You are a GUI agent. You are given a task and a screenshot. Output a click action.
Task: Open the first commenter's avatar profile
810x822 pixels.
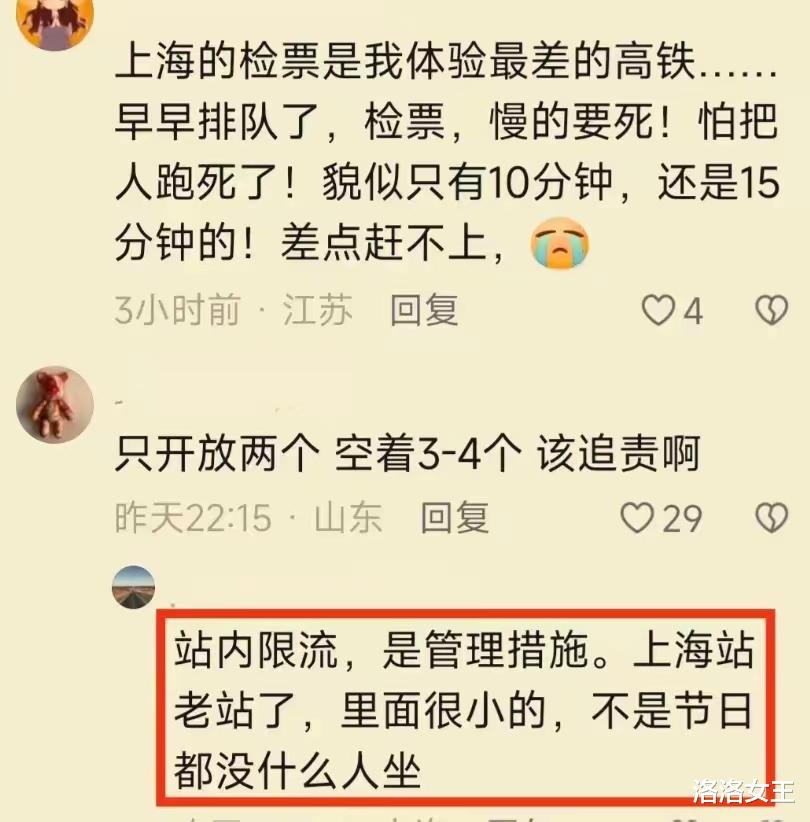[x=55, y=21]
